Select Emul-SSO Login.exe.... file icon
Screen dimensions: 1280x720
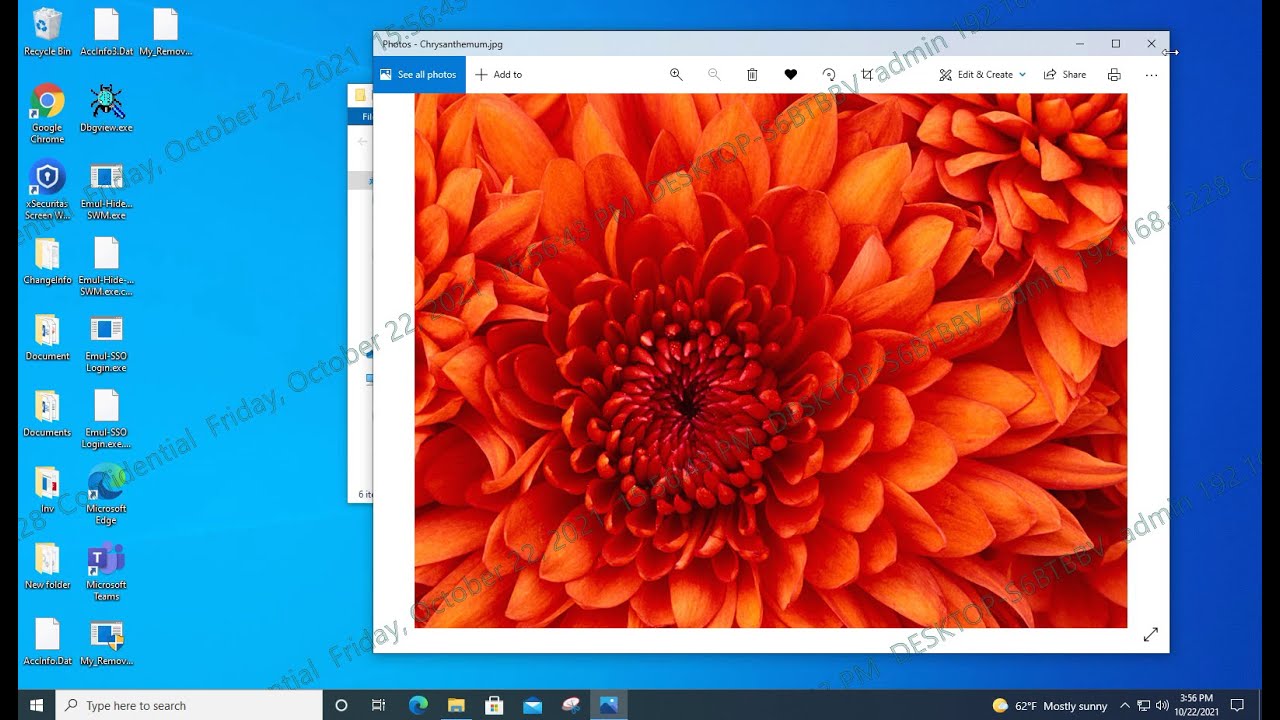pos(106,419)
